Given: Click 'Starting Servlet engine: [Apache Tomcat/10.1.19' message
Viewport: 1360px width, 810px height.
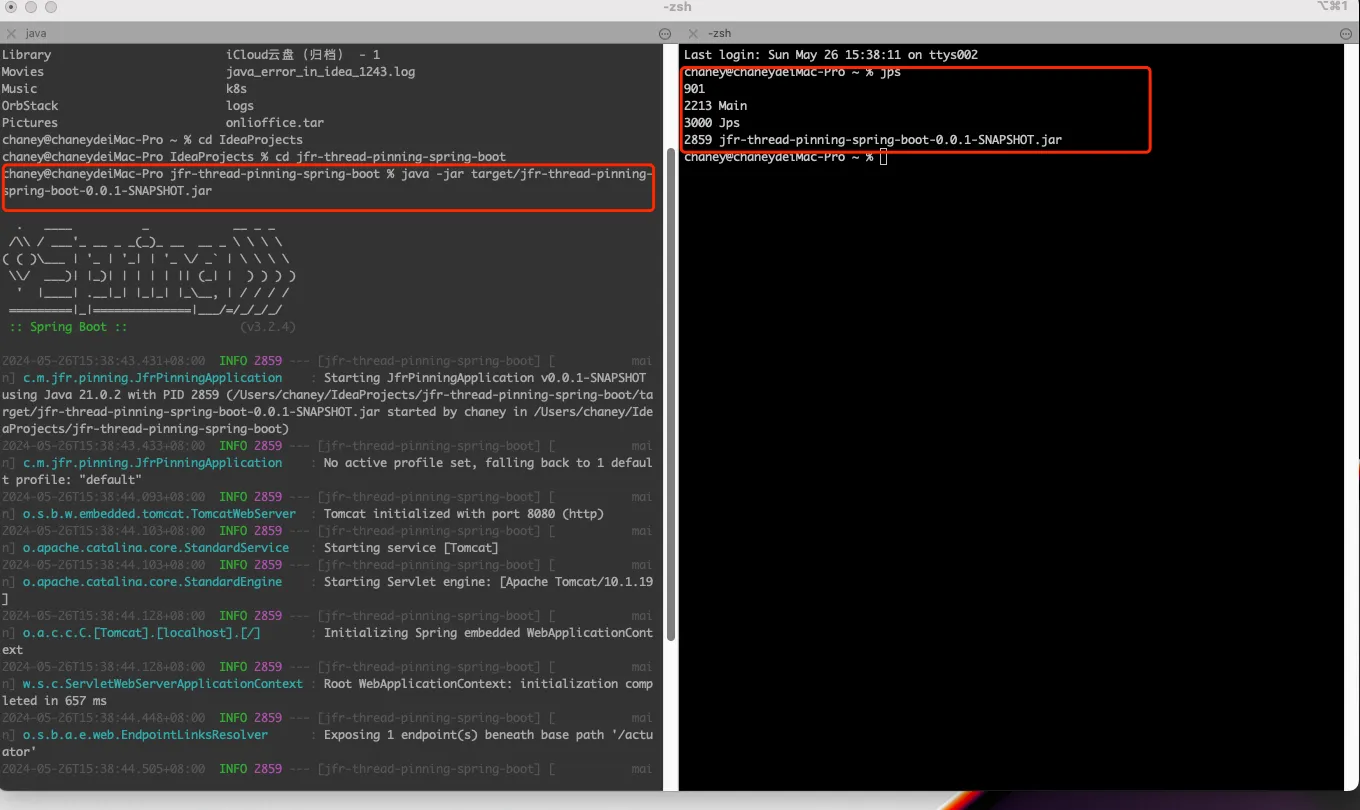Looking at the screenshot, I should point(488,582).
